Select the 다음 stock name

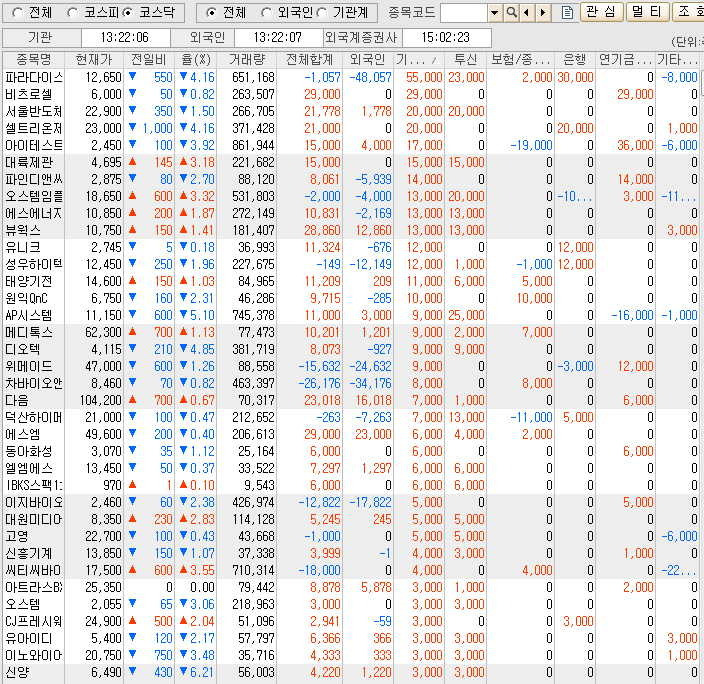click(17, 400)
